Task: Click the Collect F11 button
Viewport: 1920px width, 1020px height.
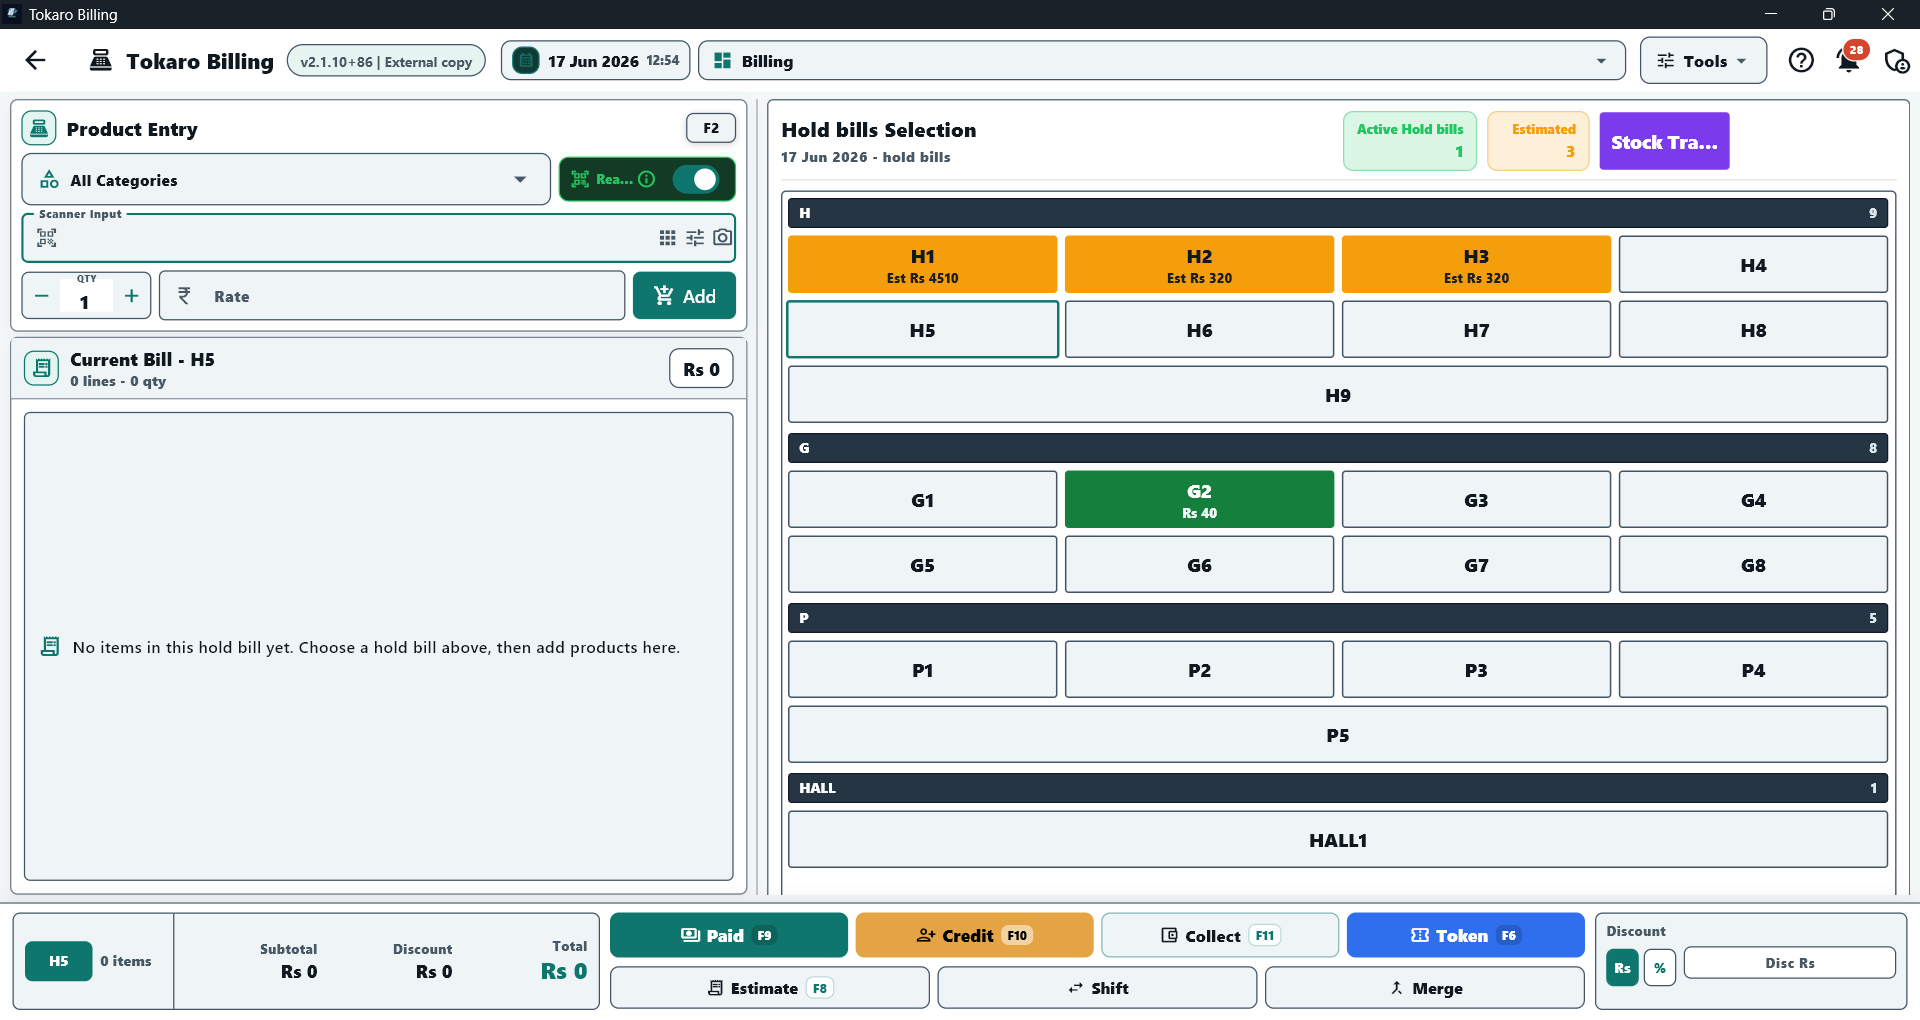Action: pos(1220,936)
